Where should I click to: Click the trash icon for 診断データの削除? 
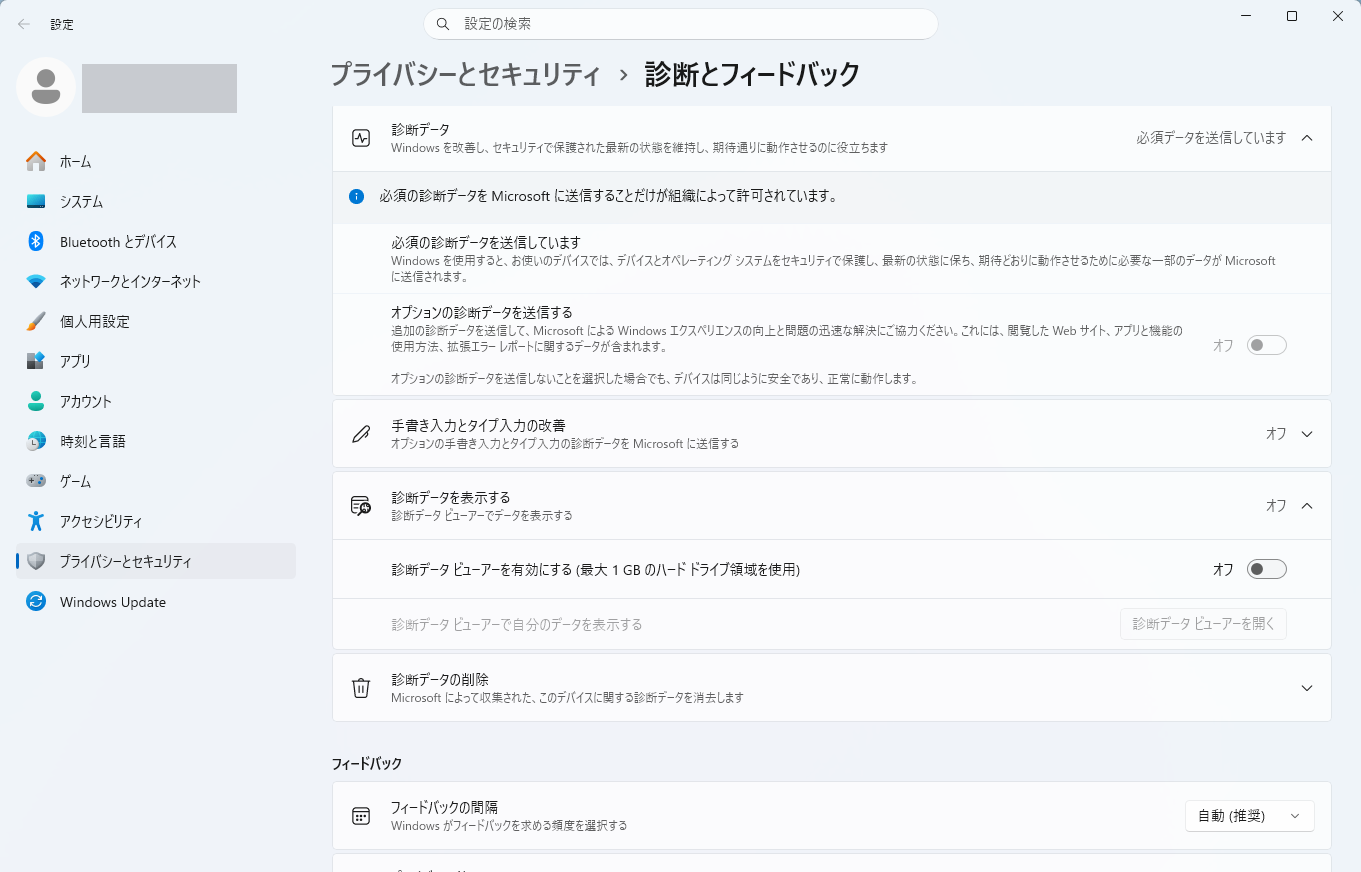(361, 688)
